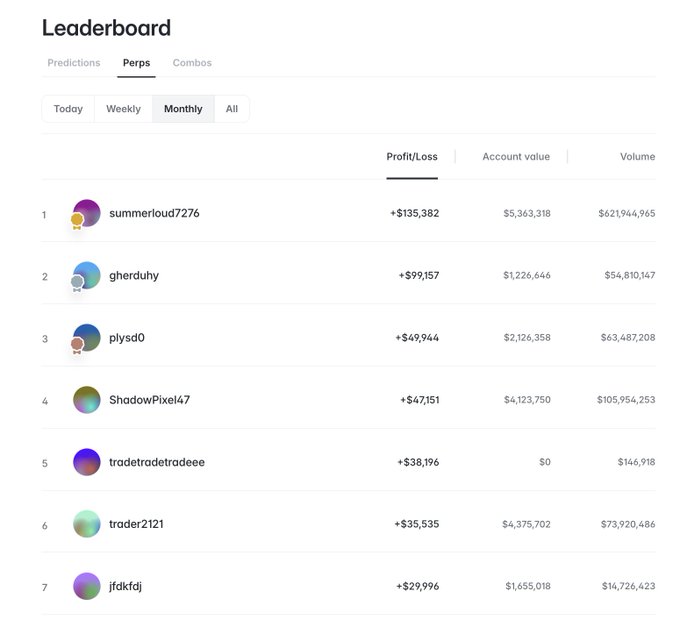Click the +$49,944 profit value
Viewport: 680px width, 634px height.
[417, 338]
